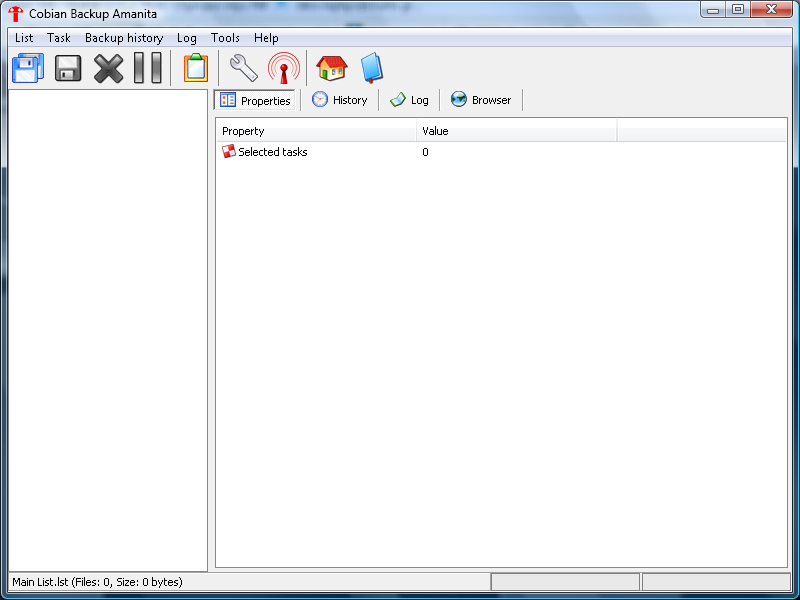Open options with the wrench icon
Image resolution: width=800 pixels, height=600 pixels.
pyautogui.click(x=243, y=68)
